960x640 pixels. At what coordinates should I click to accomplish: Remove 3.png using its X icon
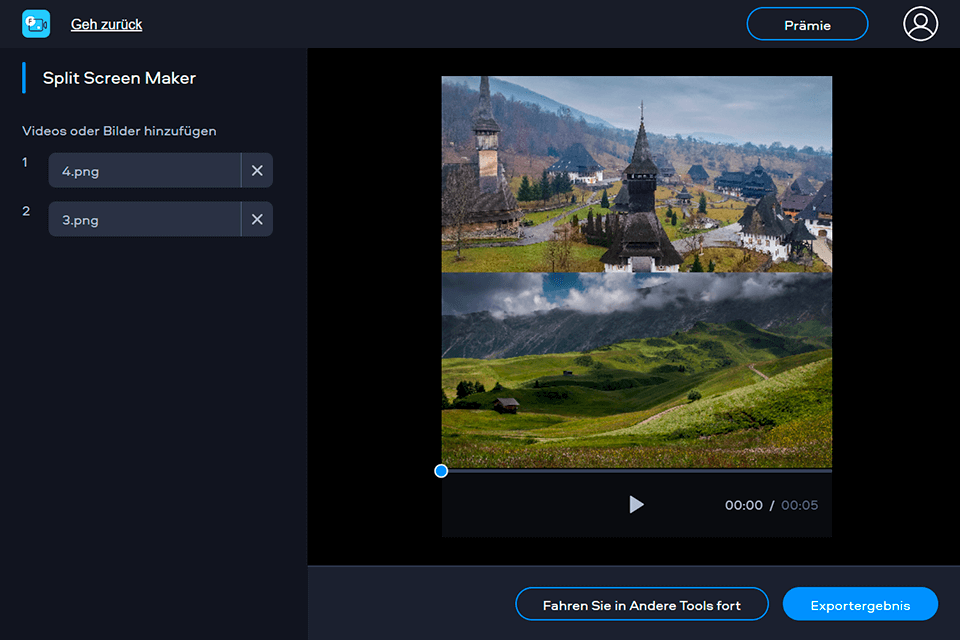[257, 219]
